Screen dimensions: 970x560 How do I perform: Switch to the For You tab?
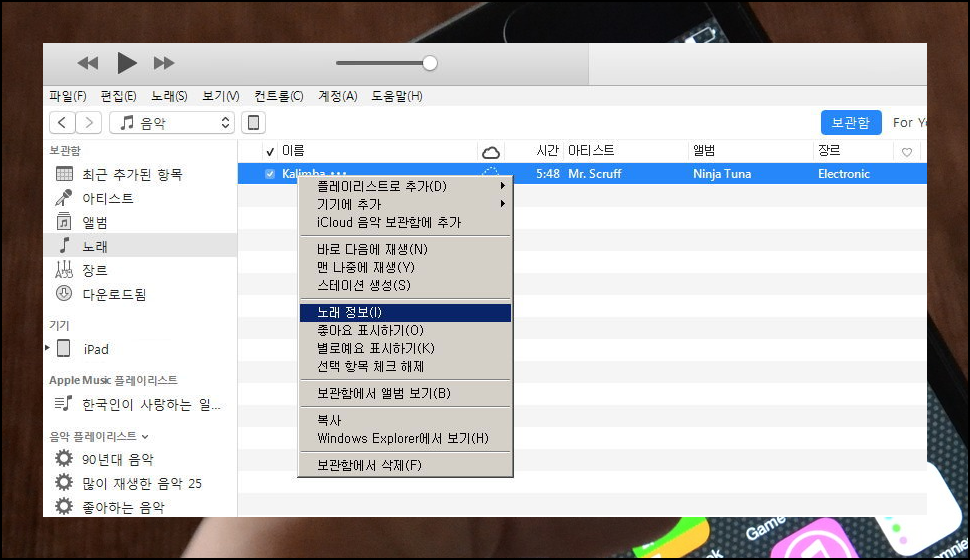[909, 123]
